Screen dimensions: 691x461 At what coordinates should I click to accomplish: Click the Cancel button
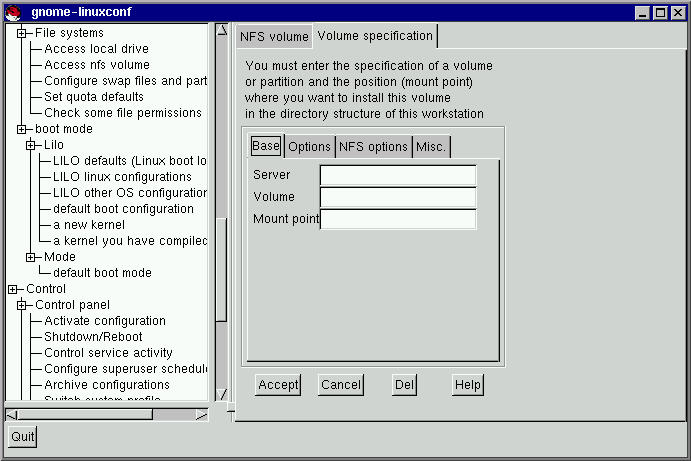(340, 385)
